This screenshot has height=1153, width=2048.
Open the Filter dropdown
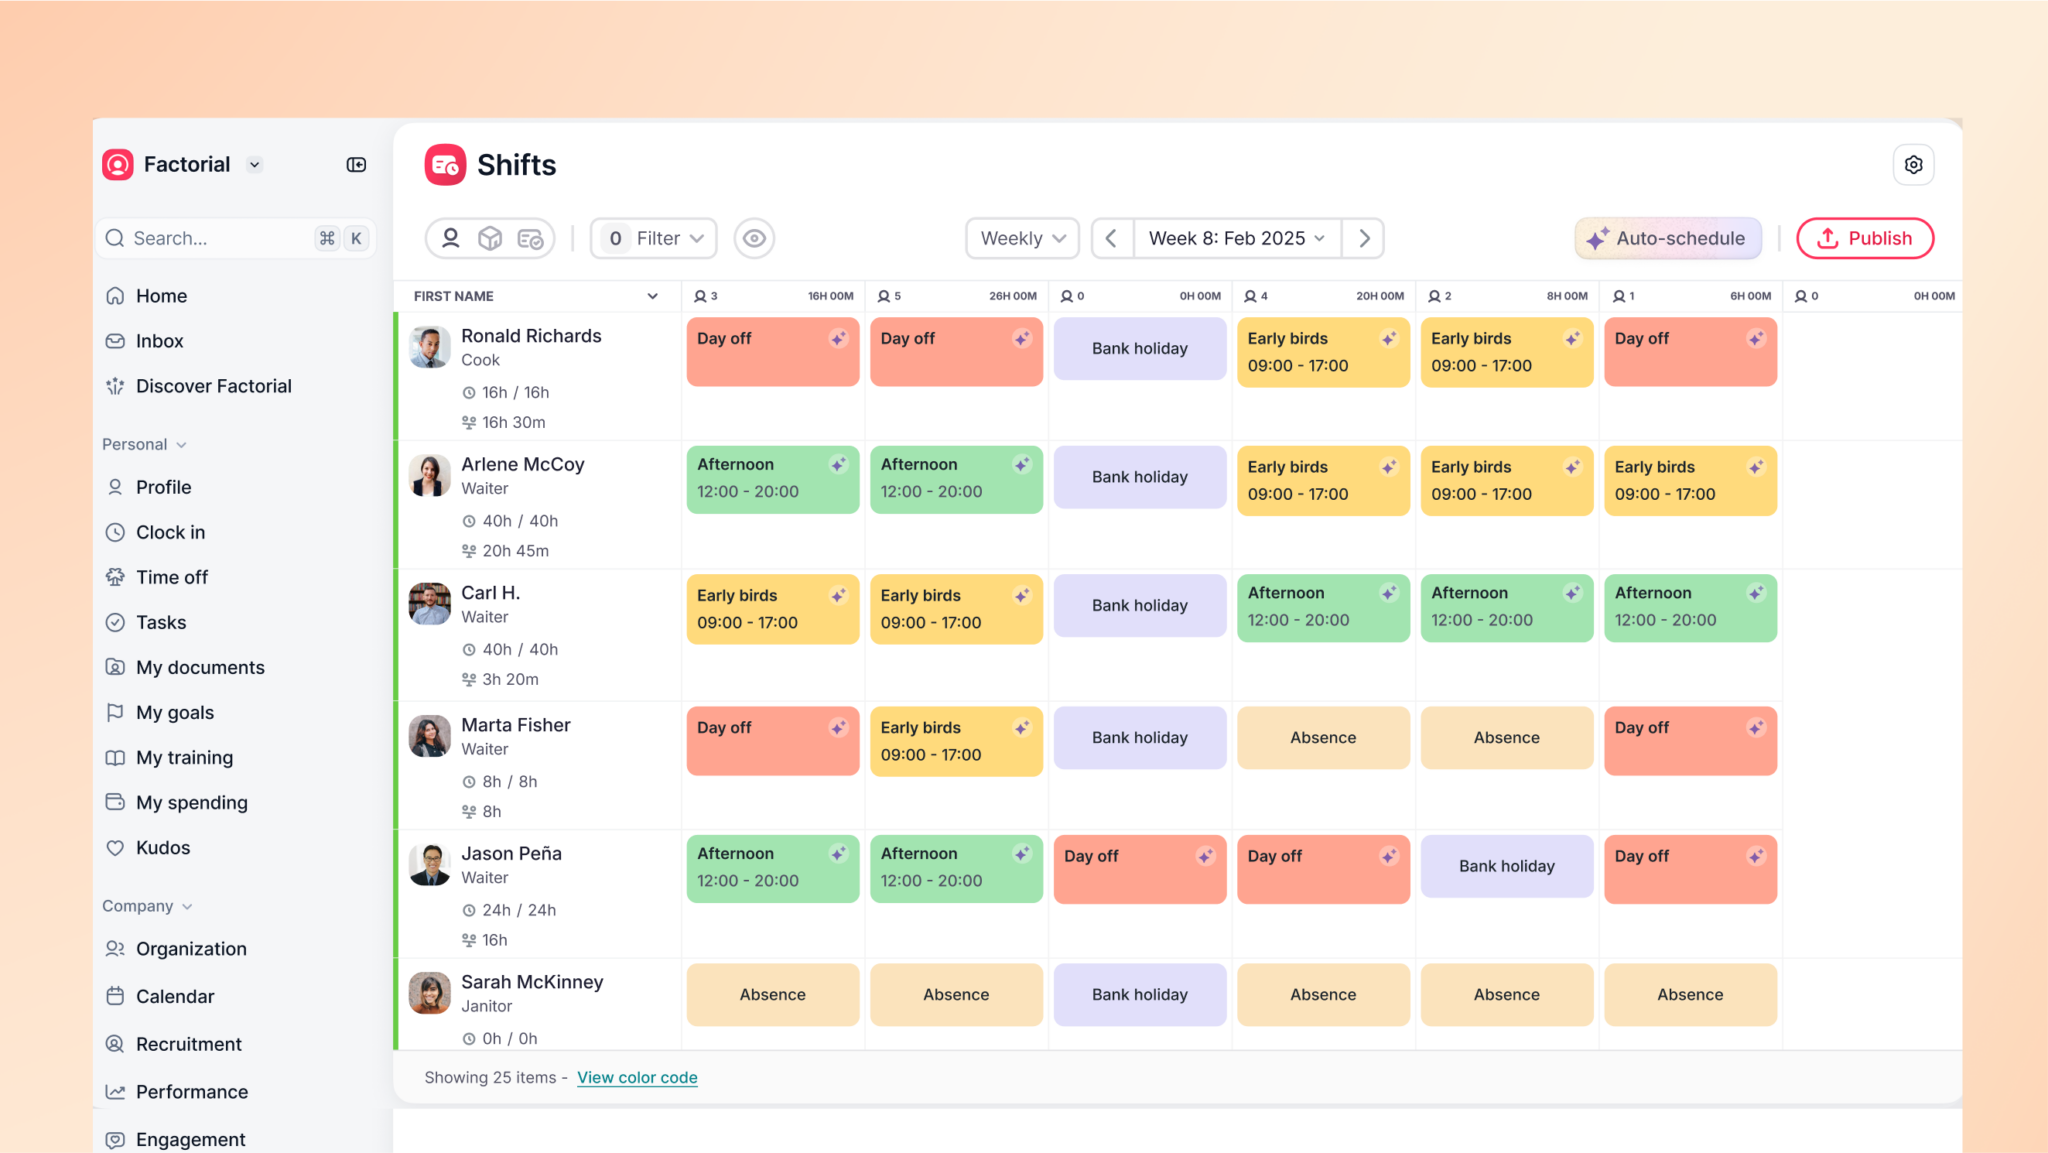[652, 238]
